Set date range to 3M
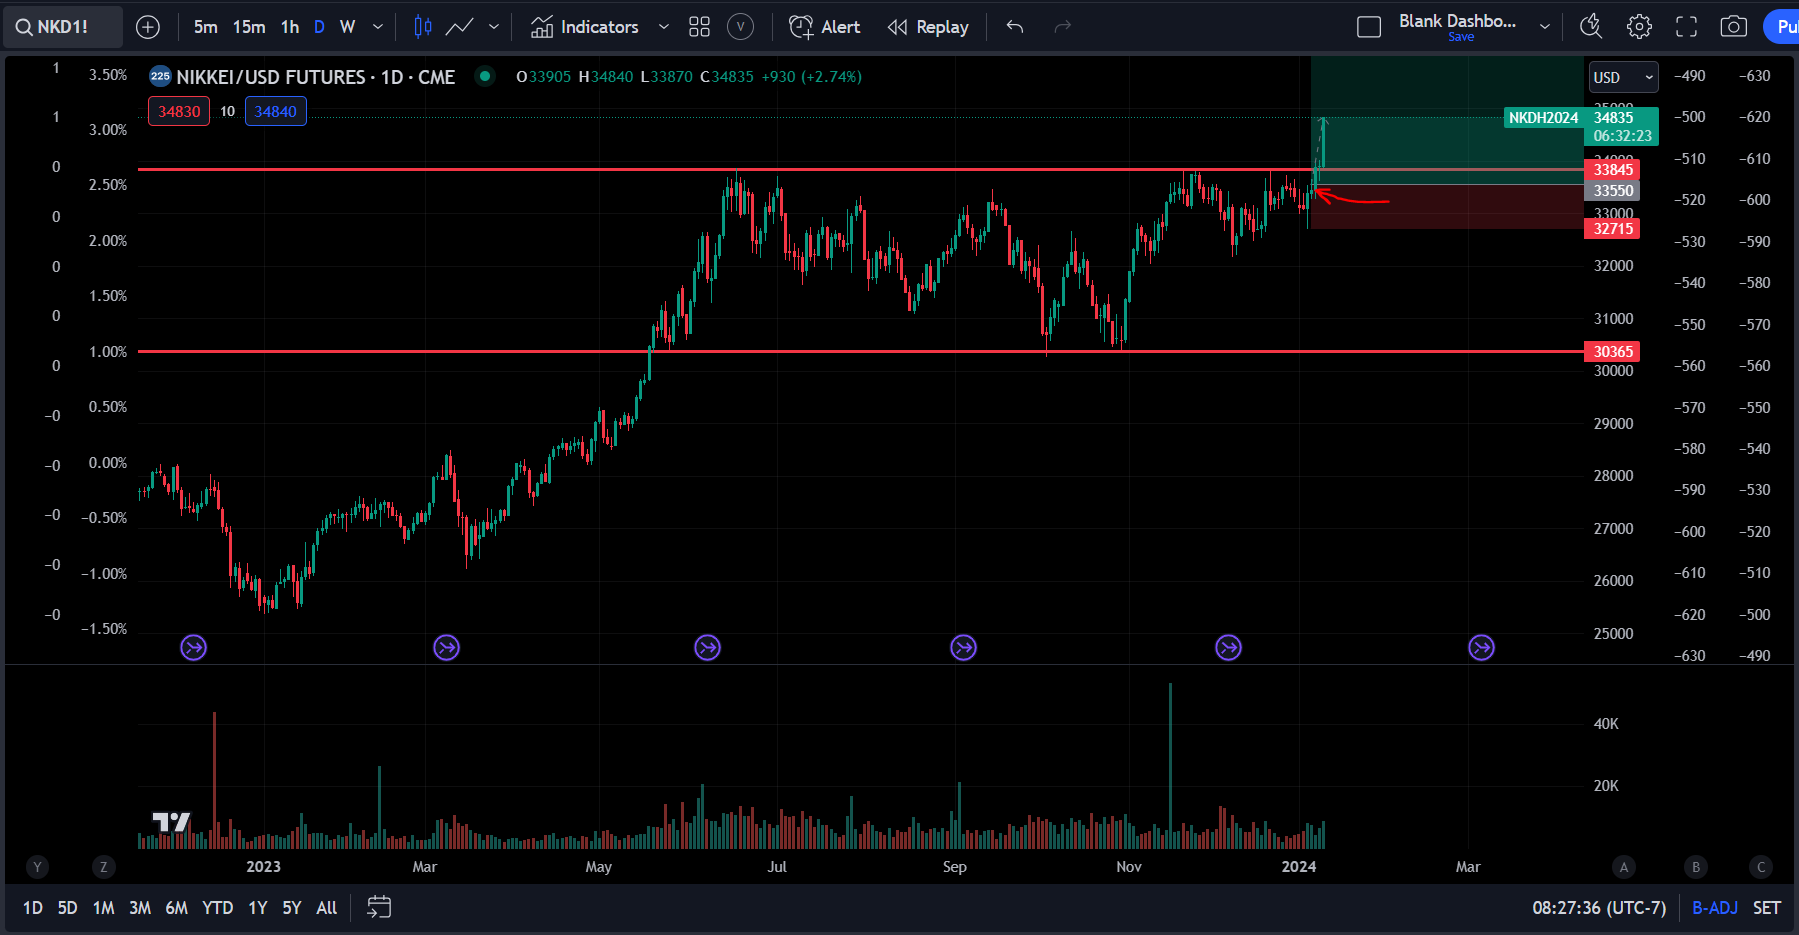 [x=140, y=908]
